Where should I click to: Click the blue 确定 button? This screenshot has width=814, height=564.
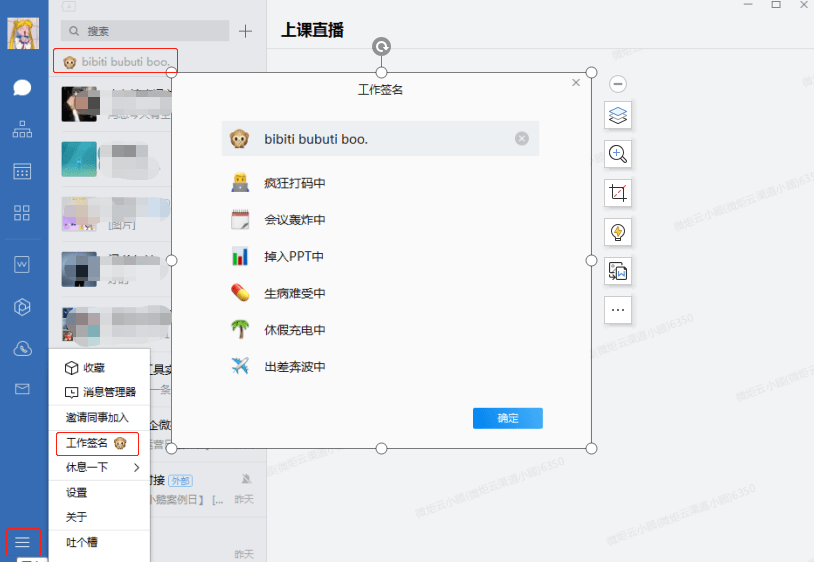[x=507, y=418]
